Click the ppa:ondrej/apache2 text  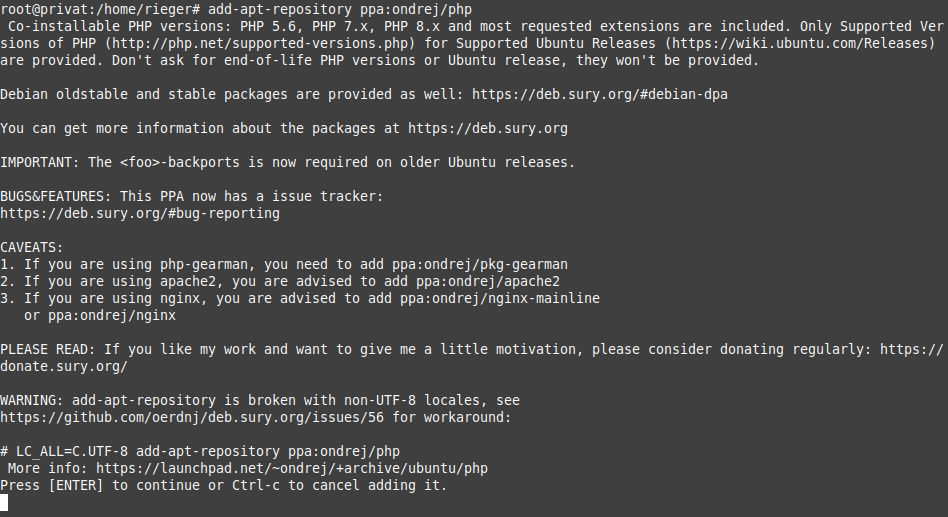pos(487,282)
